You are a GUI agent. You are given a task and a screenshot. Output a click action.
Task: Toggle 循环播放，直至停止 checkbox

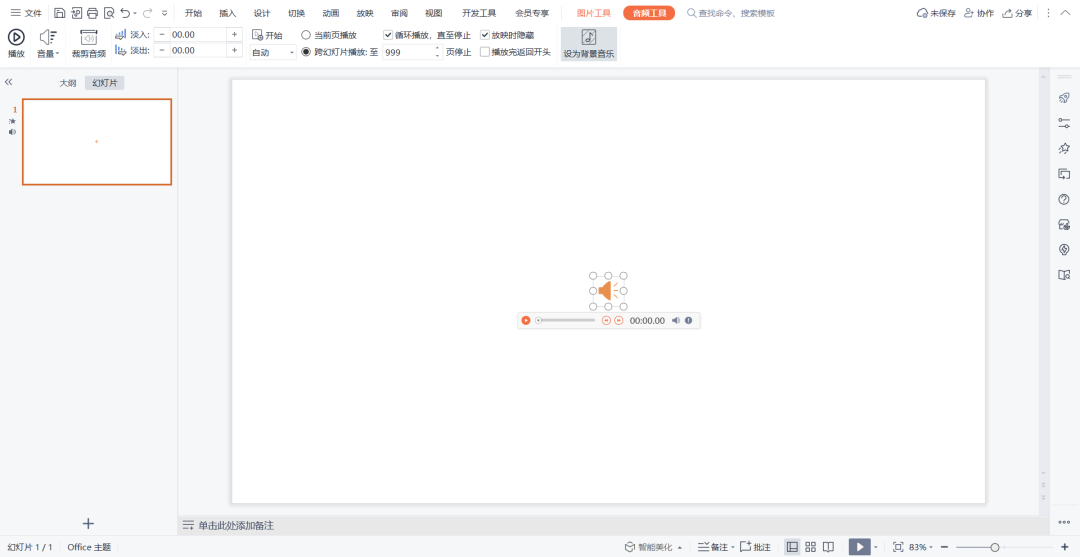(388, 34)
